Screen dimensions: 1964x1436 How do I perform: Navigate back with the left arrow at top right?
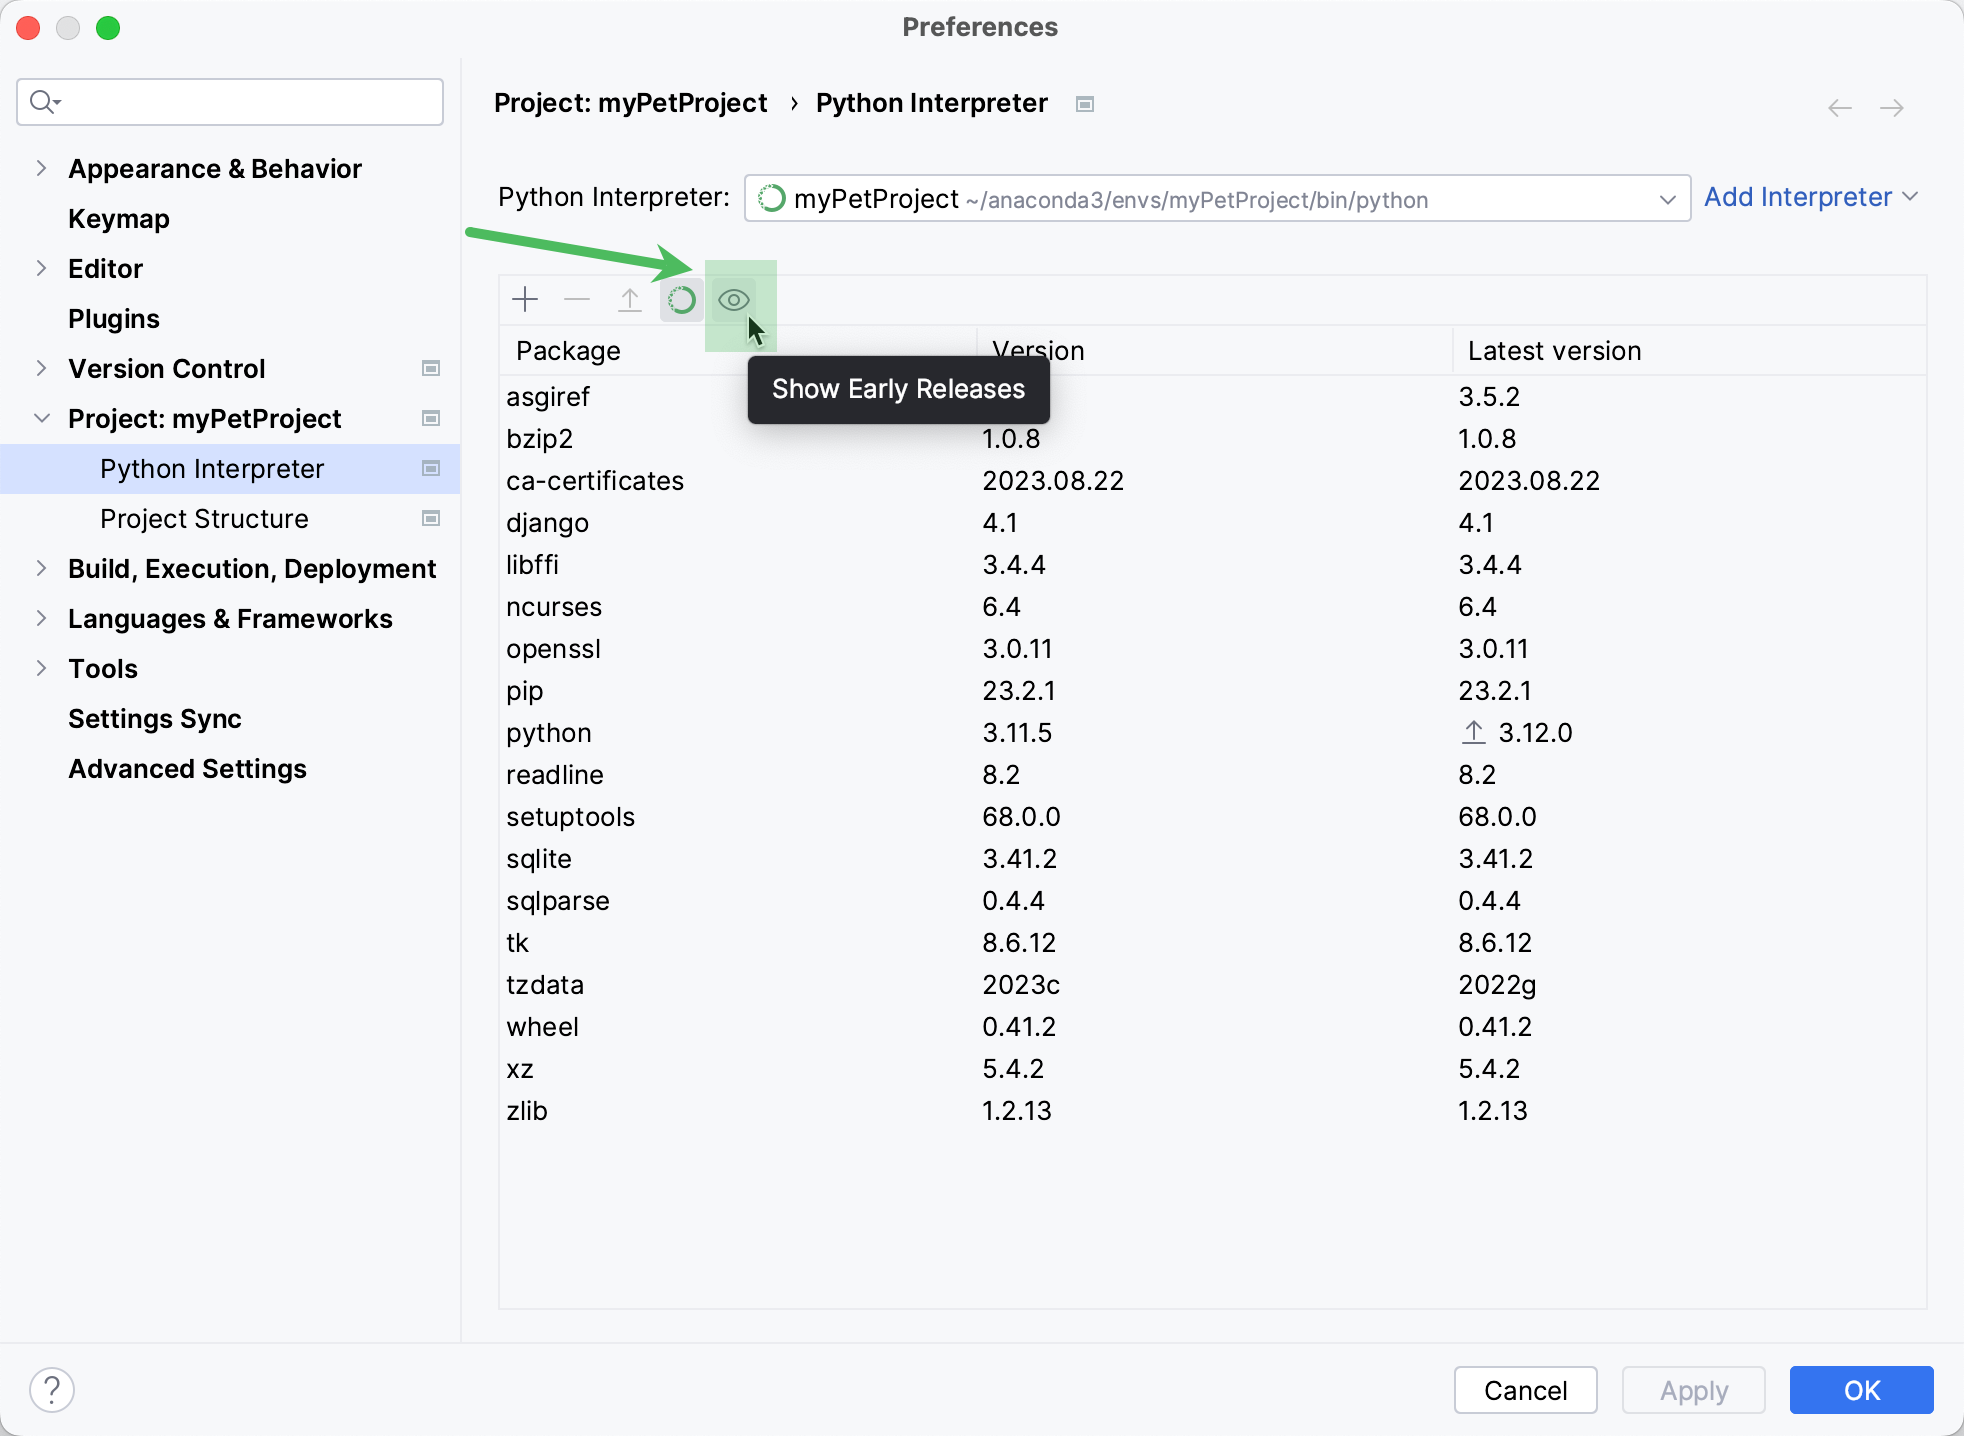[x=1838, y=107]
